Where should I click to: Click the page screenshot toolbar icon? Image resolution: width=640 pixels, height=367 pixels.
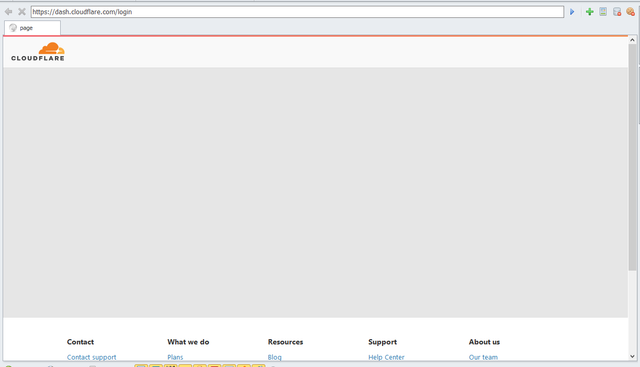point(603,12)
